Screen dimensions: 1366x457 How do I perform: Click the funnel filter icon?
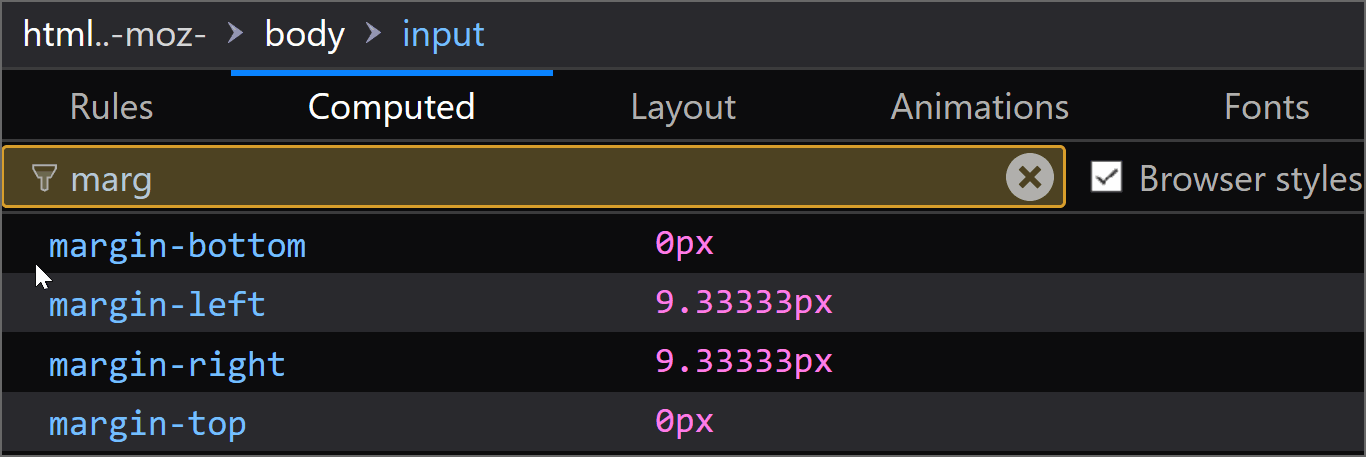coord(44,179)
